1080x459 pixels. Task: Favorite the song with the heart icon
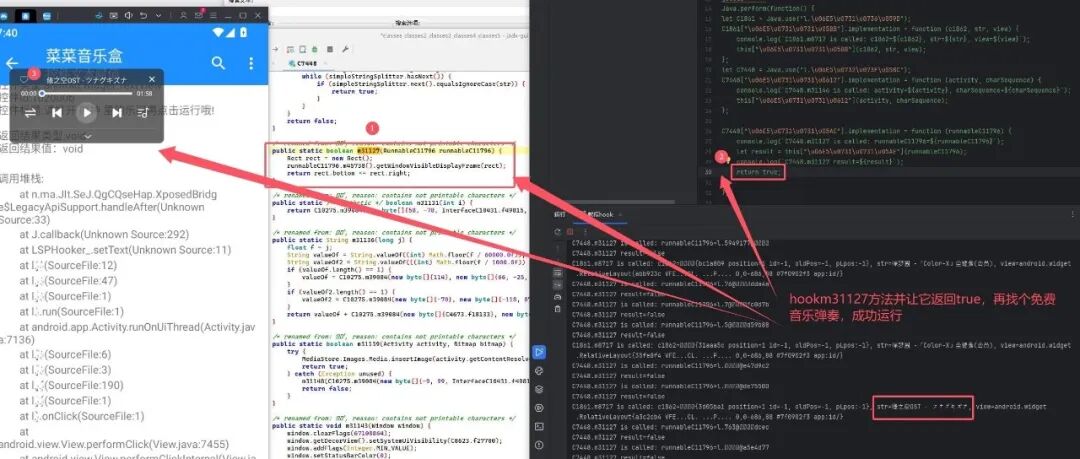23,79
